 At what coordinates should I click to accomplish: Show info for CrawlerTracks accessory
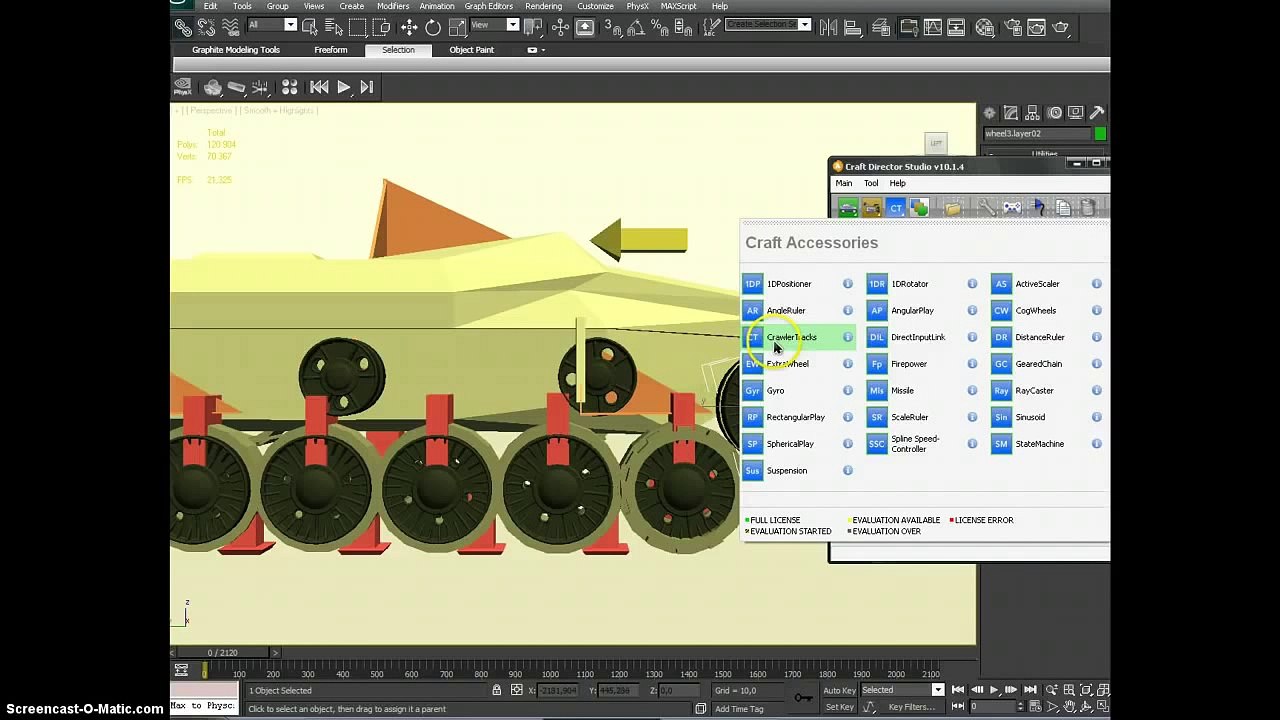click(848, 337)
